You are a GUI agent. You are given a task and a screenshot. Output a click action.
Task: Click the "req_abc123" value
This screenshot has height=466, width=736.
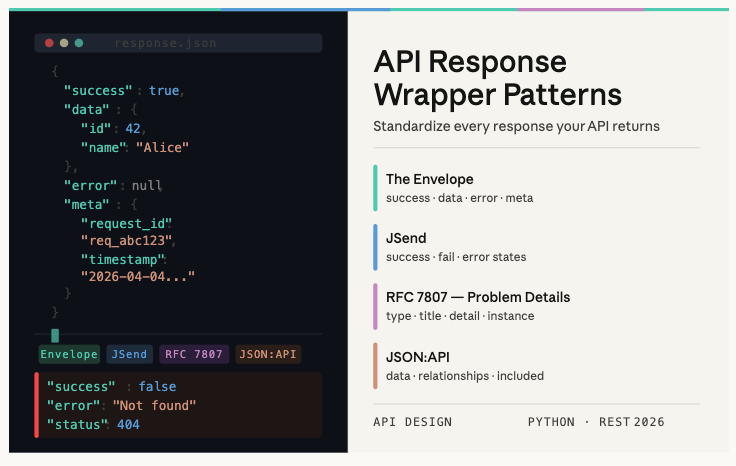click(x=126, y=240)
